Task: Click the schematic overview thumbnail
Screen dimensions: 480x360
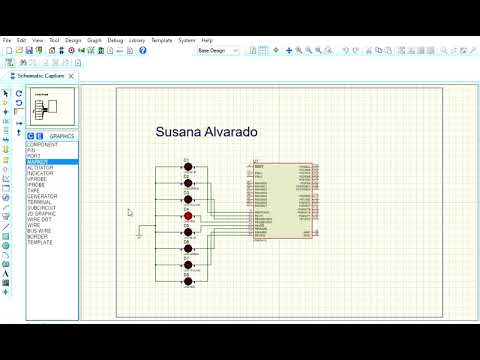Action: [x=52, y=106]
